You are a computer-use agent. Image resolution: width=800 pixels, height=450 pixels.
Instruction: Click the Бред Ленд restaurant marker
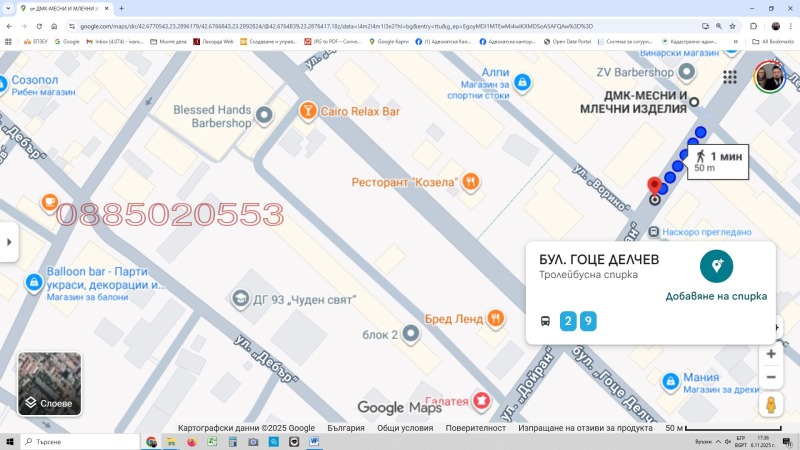(x=495, y=318)
